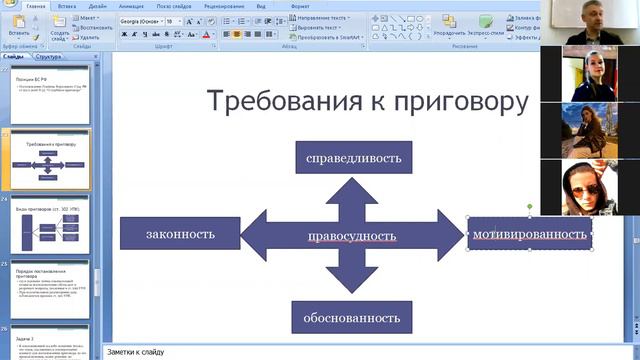Open the View (Вид) ribbon tab
The width and height of the screenshot is (640, 360).
click(x=261, y=6)
